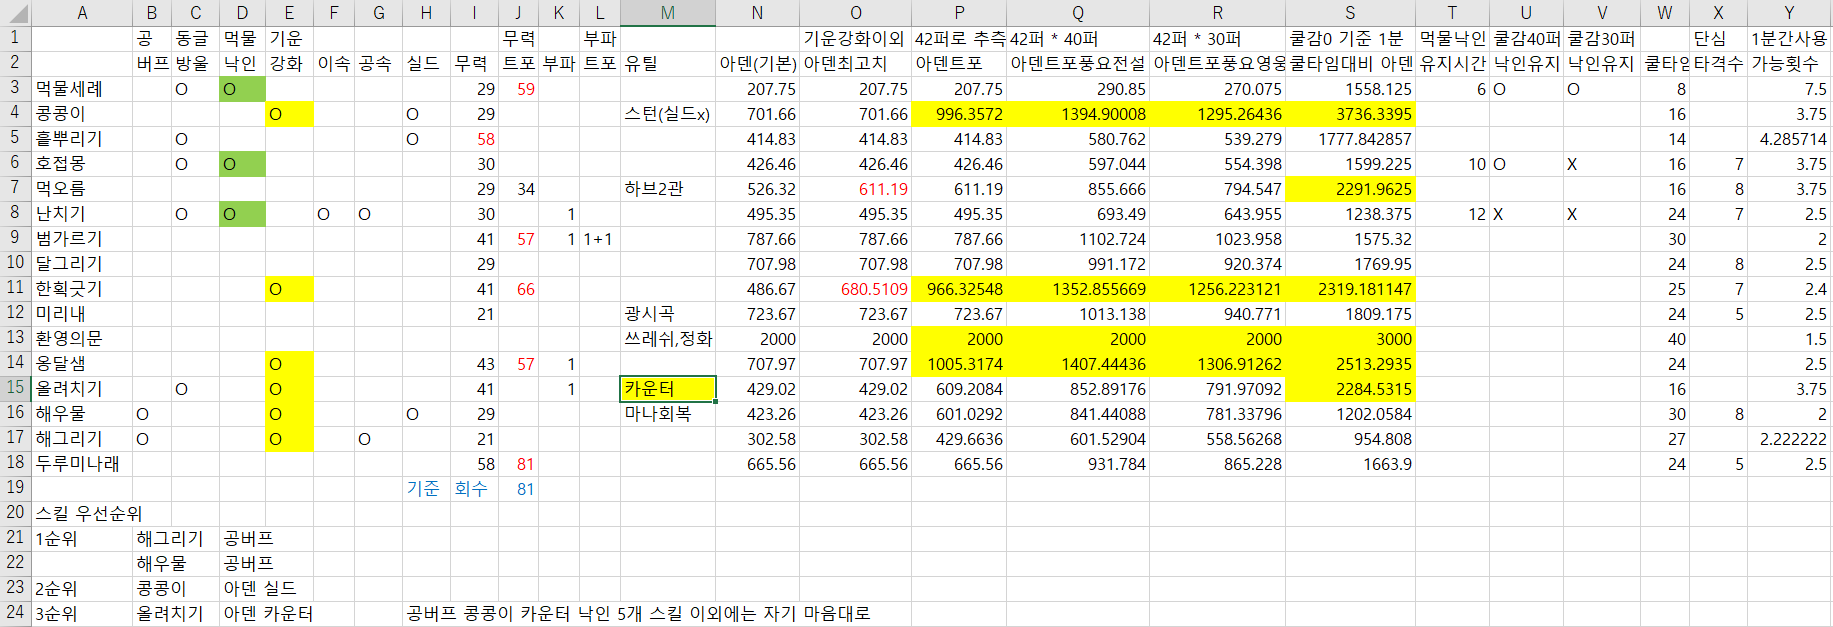1833x627 pixels.
Task: Select the blue 기준 text cell
Action: pos(424,489)
